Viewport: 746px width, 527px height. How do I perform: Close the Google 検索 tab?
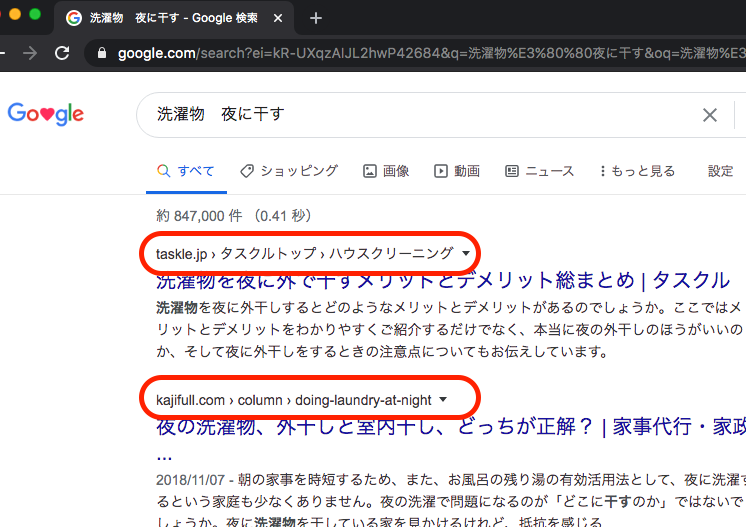(x=278, y=19)
